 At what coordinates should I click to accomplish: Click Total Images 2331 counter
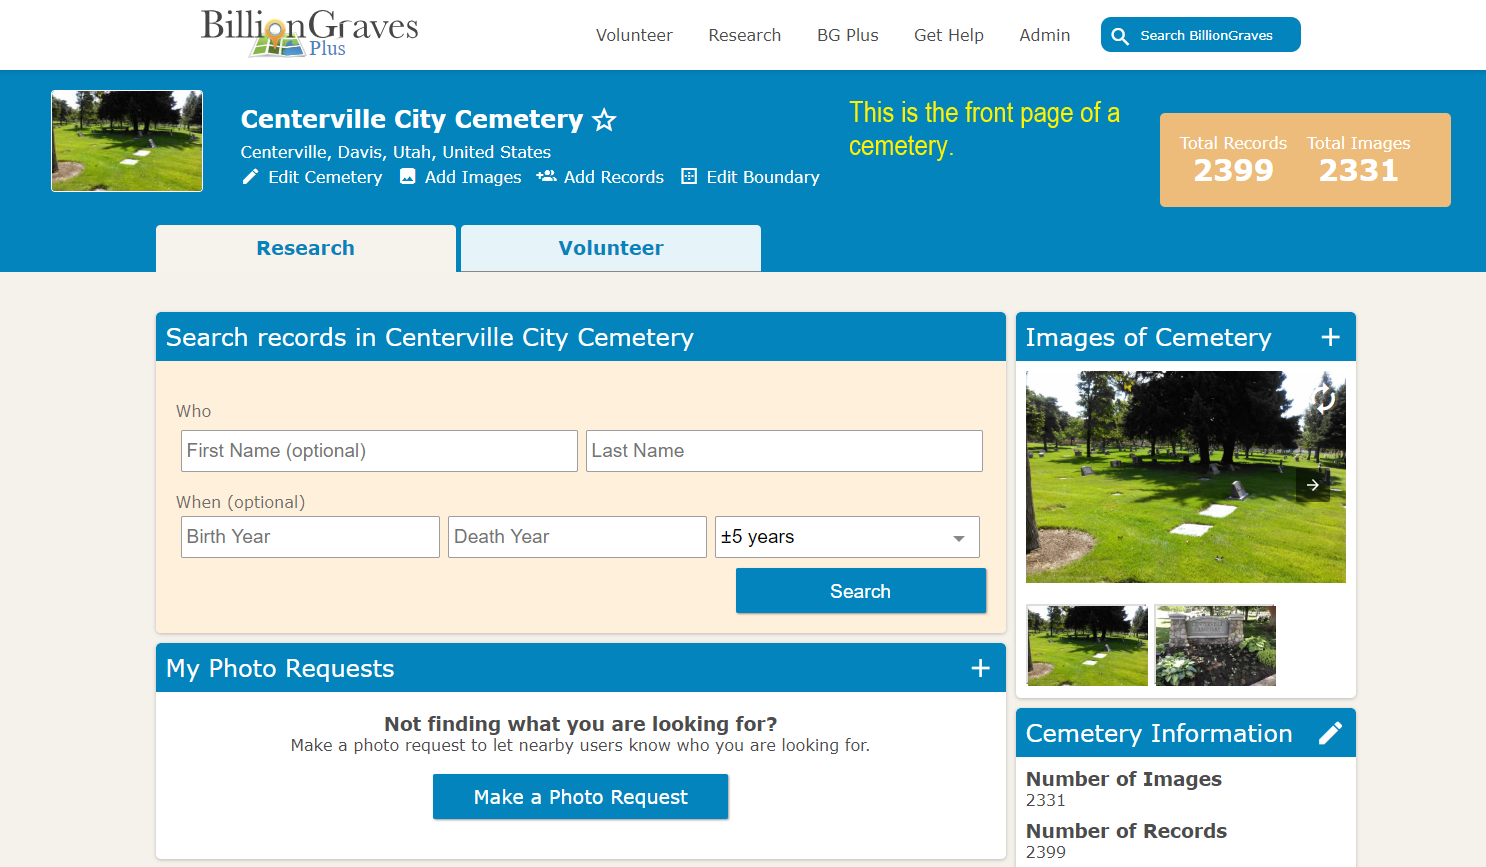coord(1358,160)
